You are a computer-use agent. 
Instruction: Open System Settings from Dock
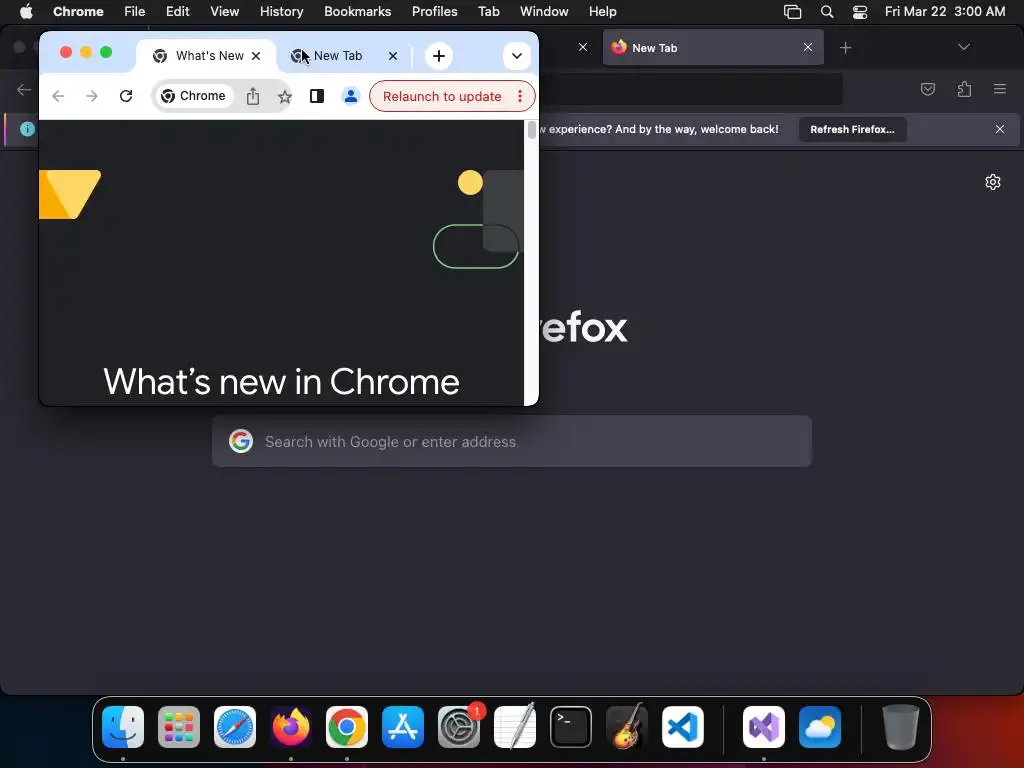point(459,727)
